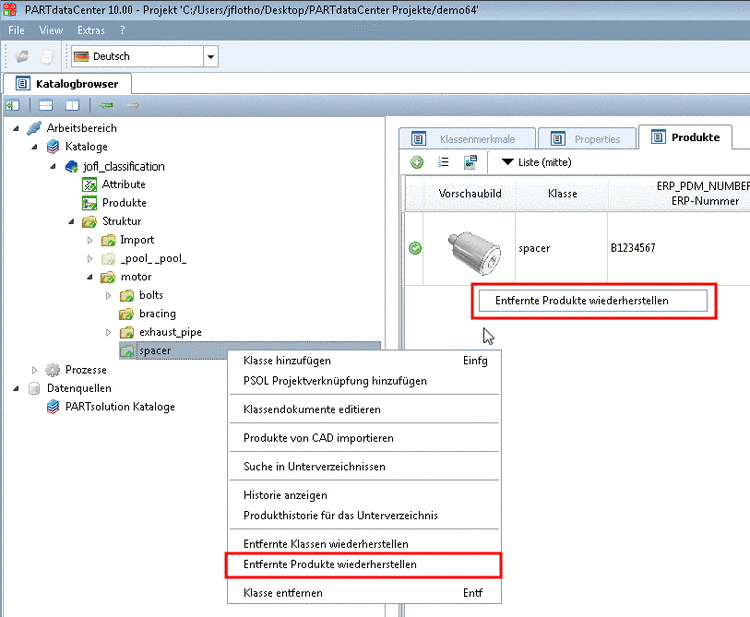
Task: Click the open project toolbar icon
Action: click(x=22, y=56)
